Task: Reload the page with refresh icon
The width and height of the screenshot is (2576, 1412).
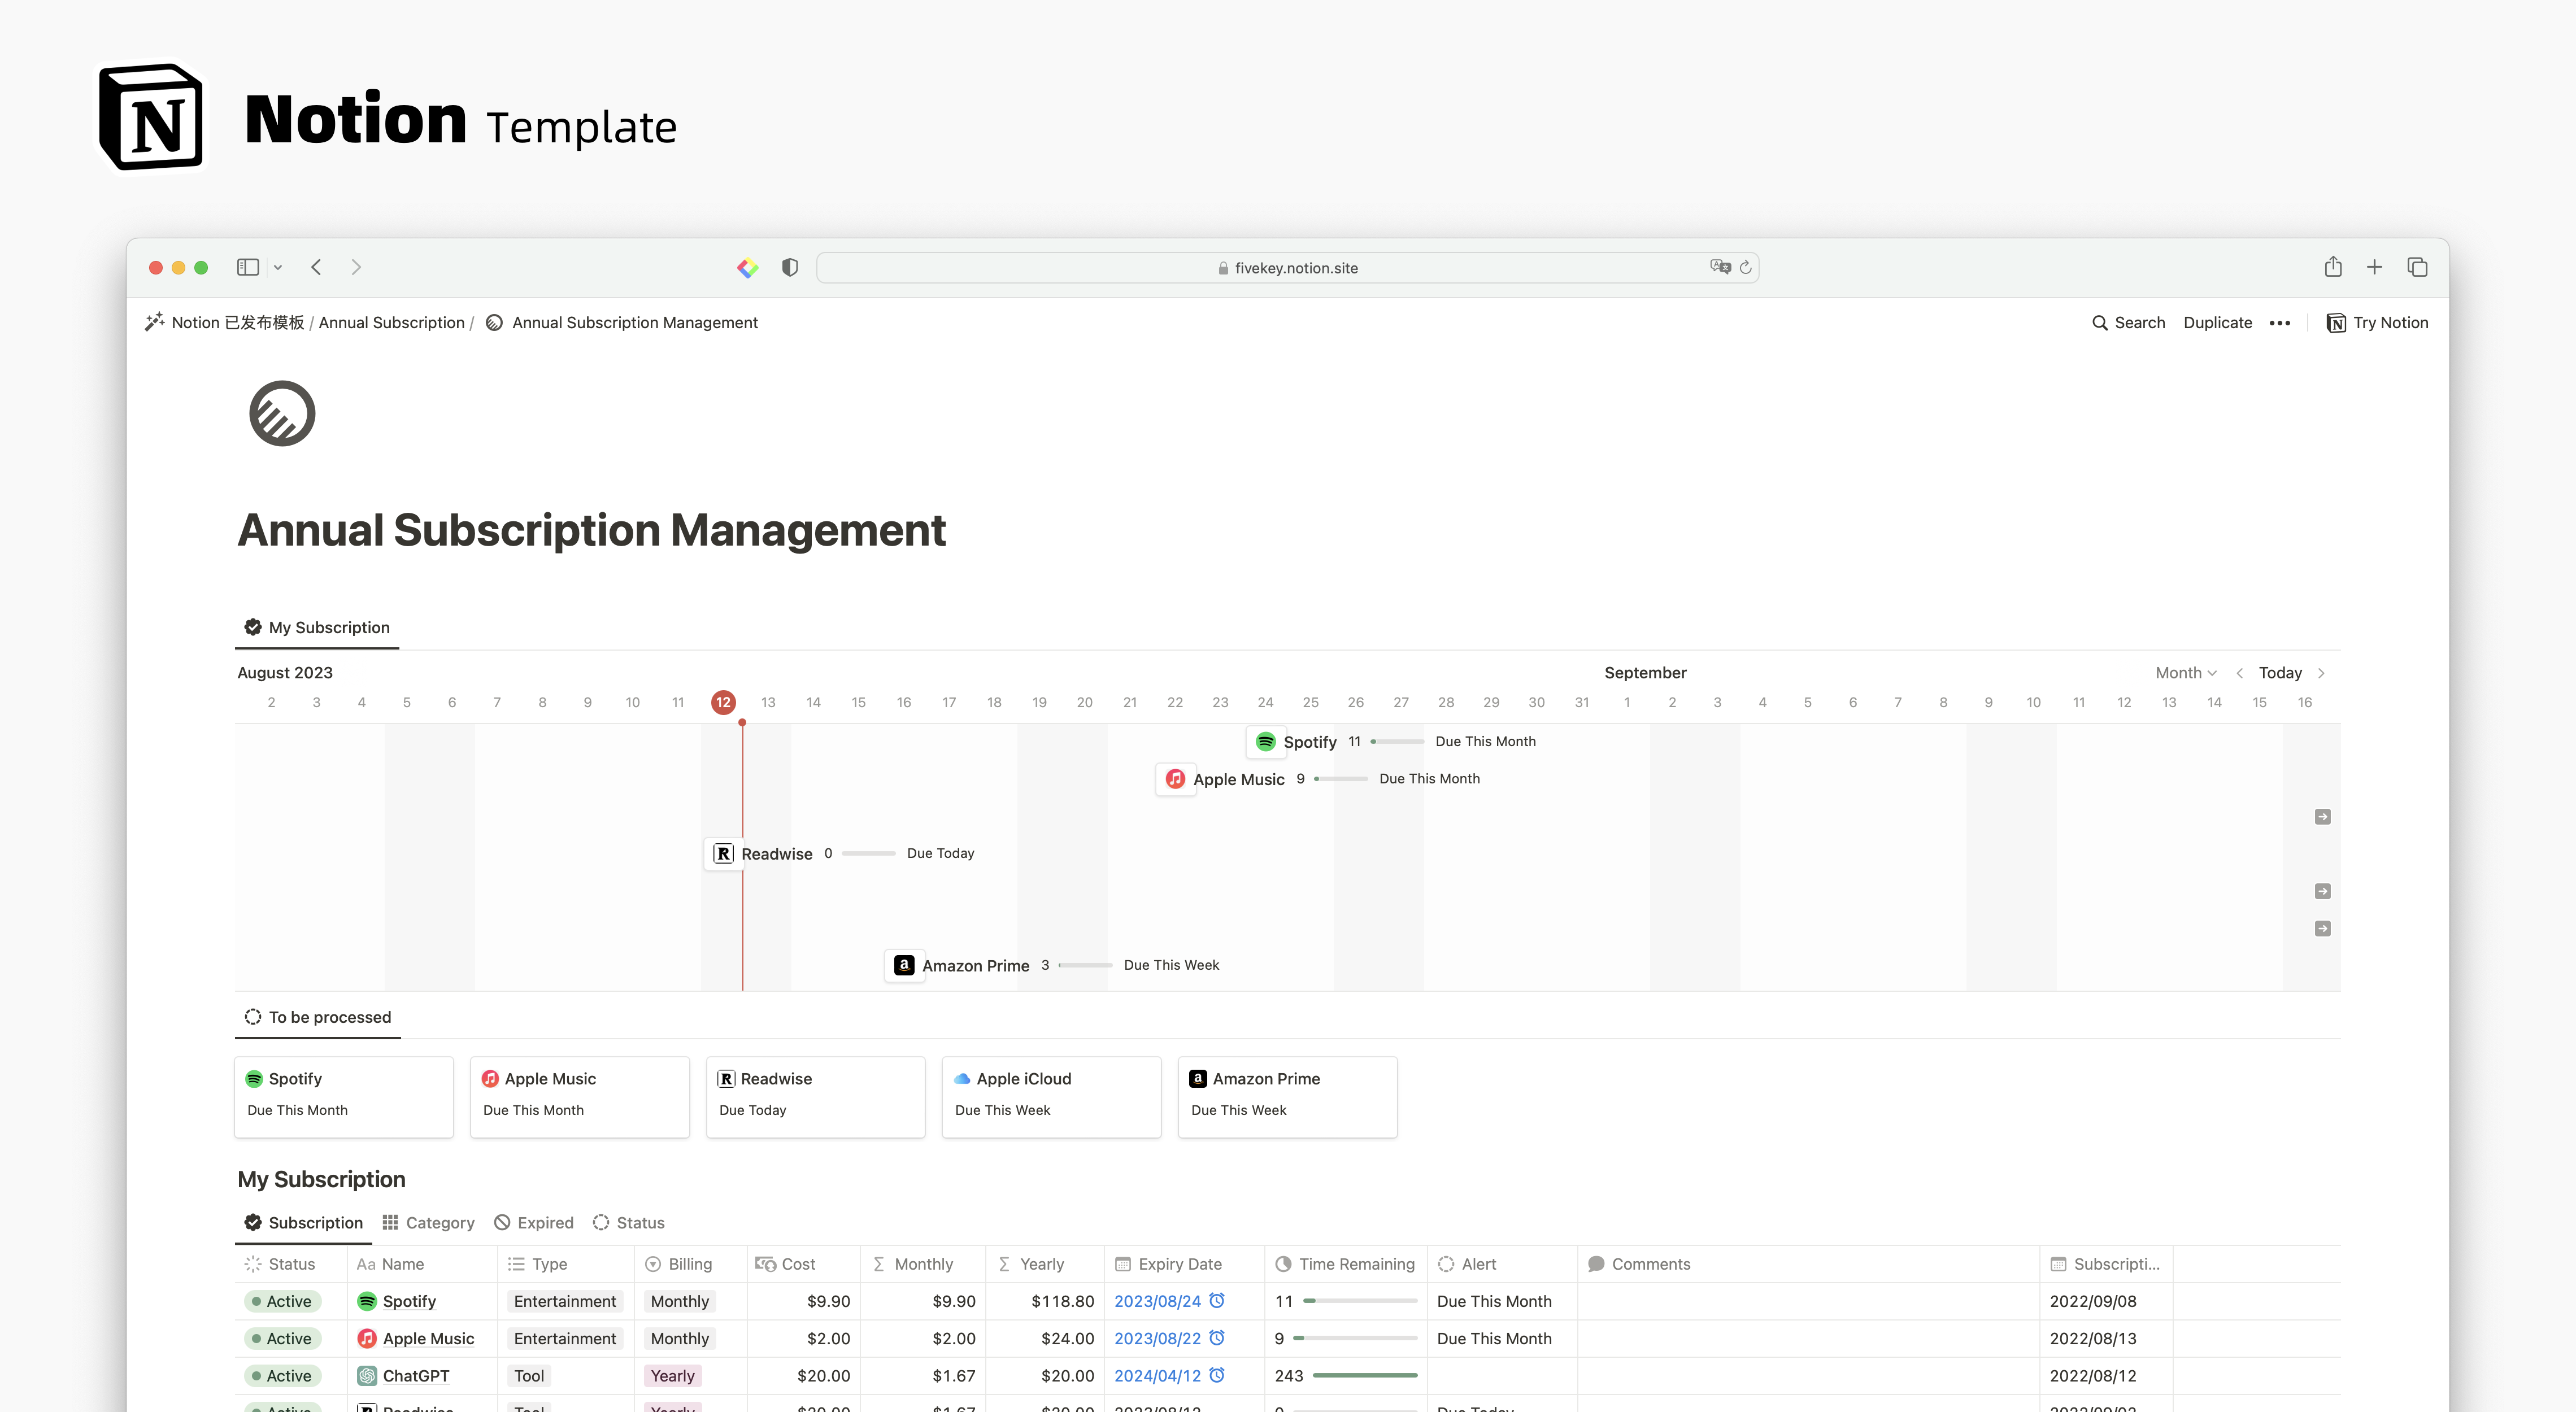Action: tap(1745, 267)
